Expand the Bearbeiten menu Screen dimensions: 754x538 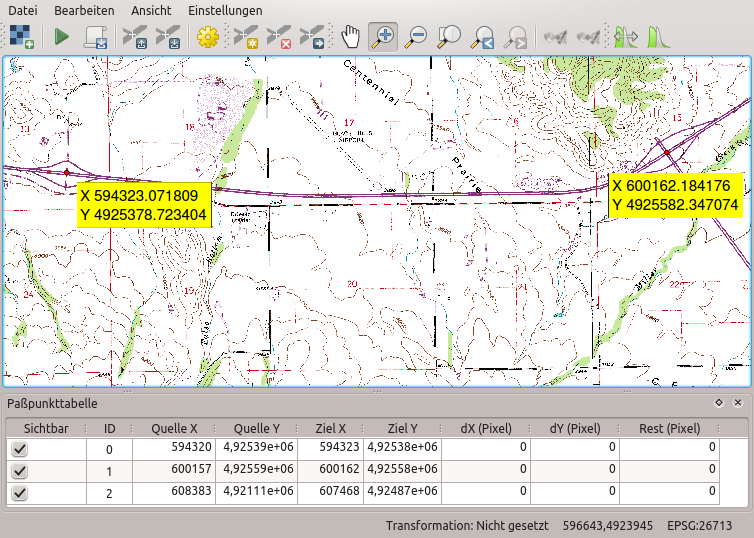coord(84,10)
